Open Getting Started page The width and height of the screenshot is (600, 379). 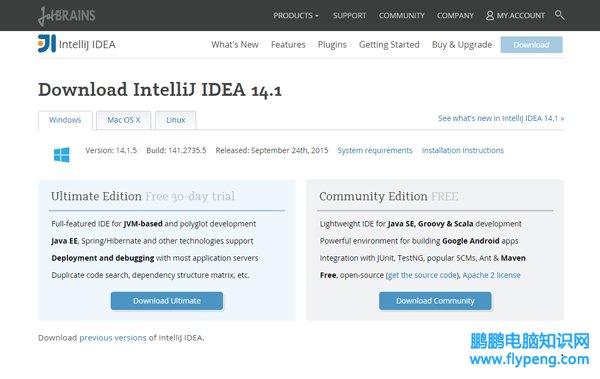pos(389,45)
